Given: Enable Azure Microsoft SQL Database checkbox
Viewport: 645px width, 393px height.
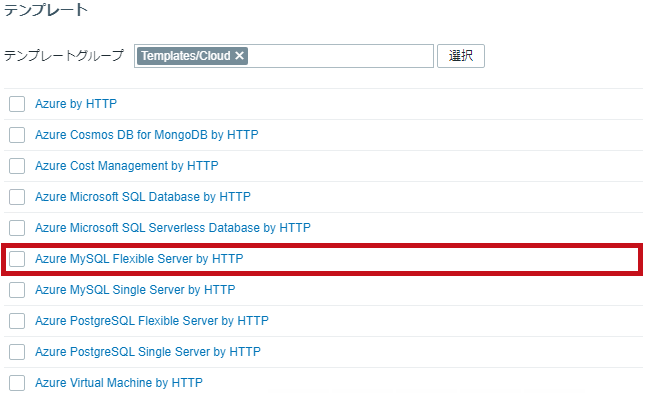Looking at the screenshot, I should click(17, 197).
